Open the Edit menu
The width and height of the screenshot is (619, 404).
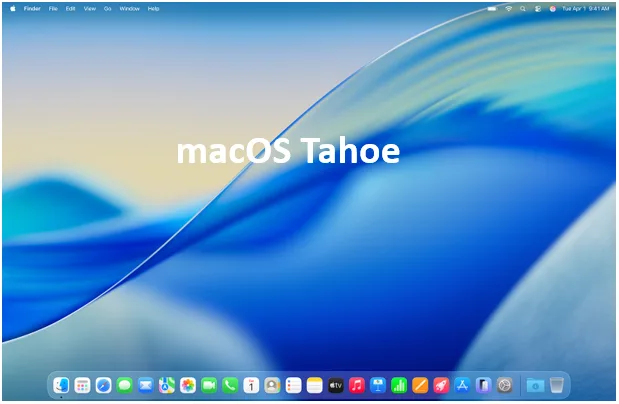[x=71, y=8]
